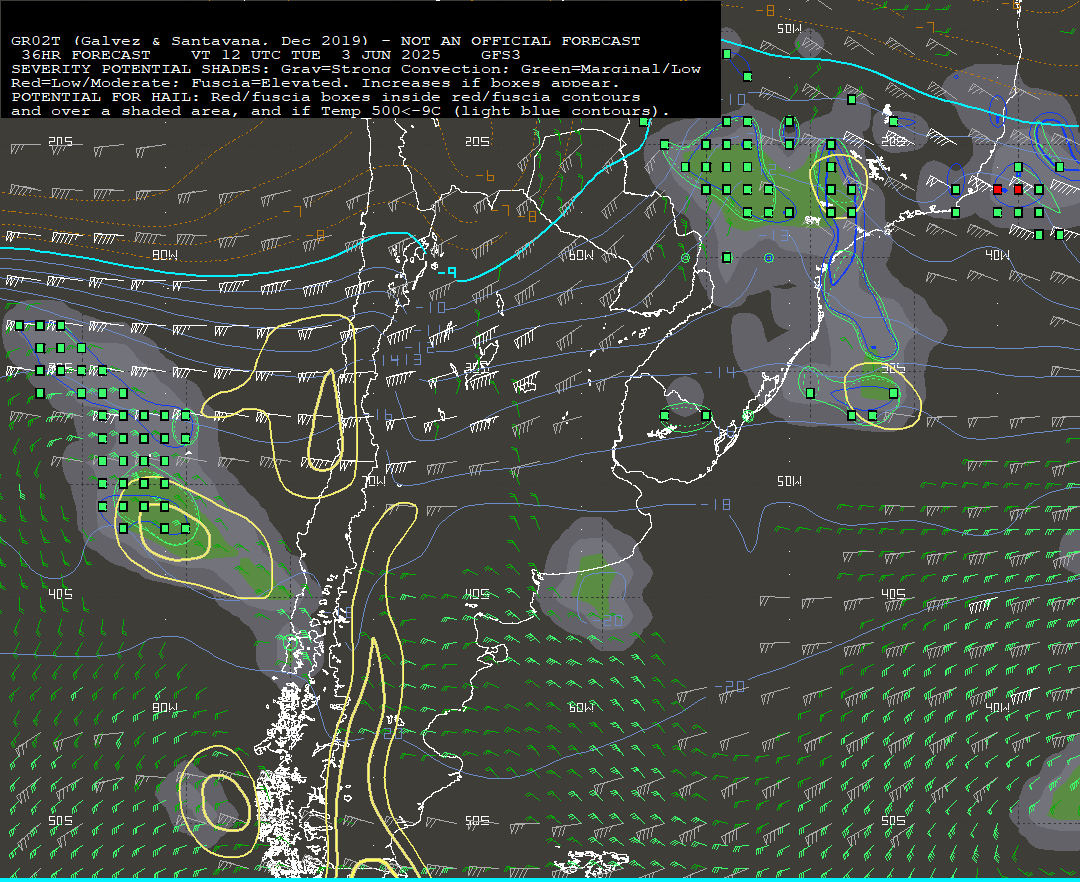Click the left red hail box

pos(997,189)
